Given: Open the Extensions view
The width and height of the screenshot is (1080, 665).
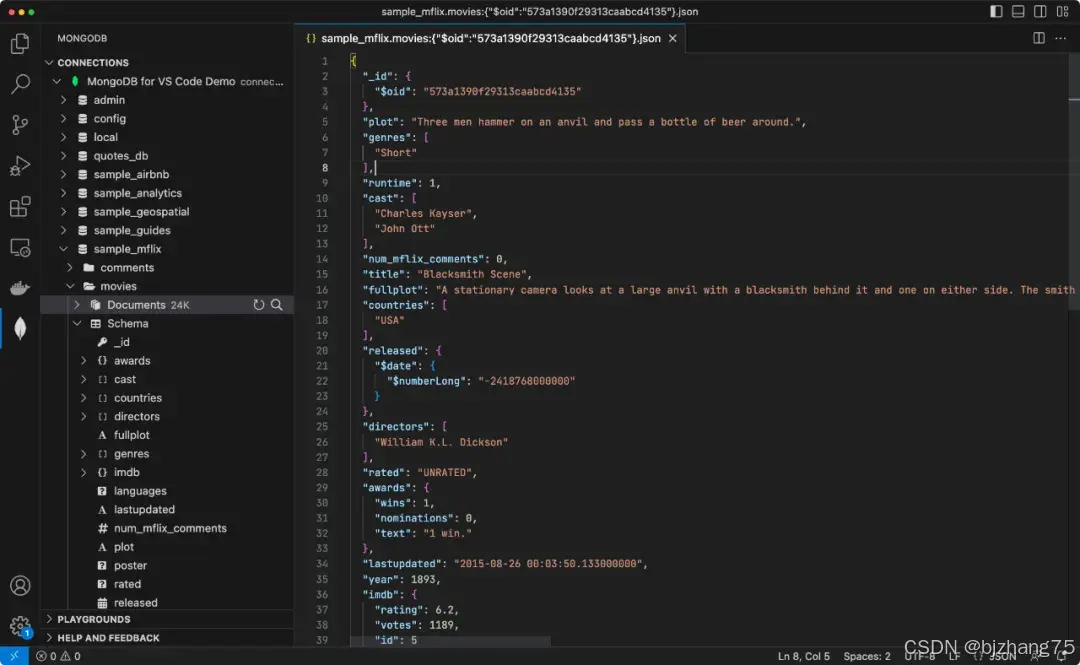Looking at the screenshot, I should click(20, 206).
